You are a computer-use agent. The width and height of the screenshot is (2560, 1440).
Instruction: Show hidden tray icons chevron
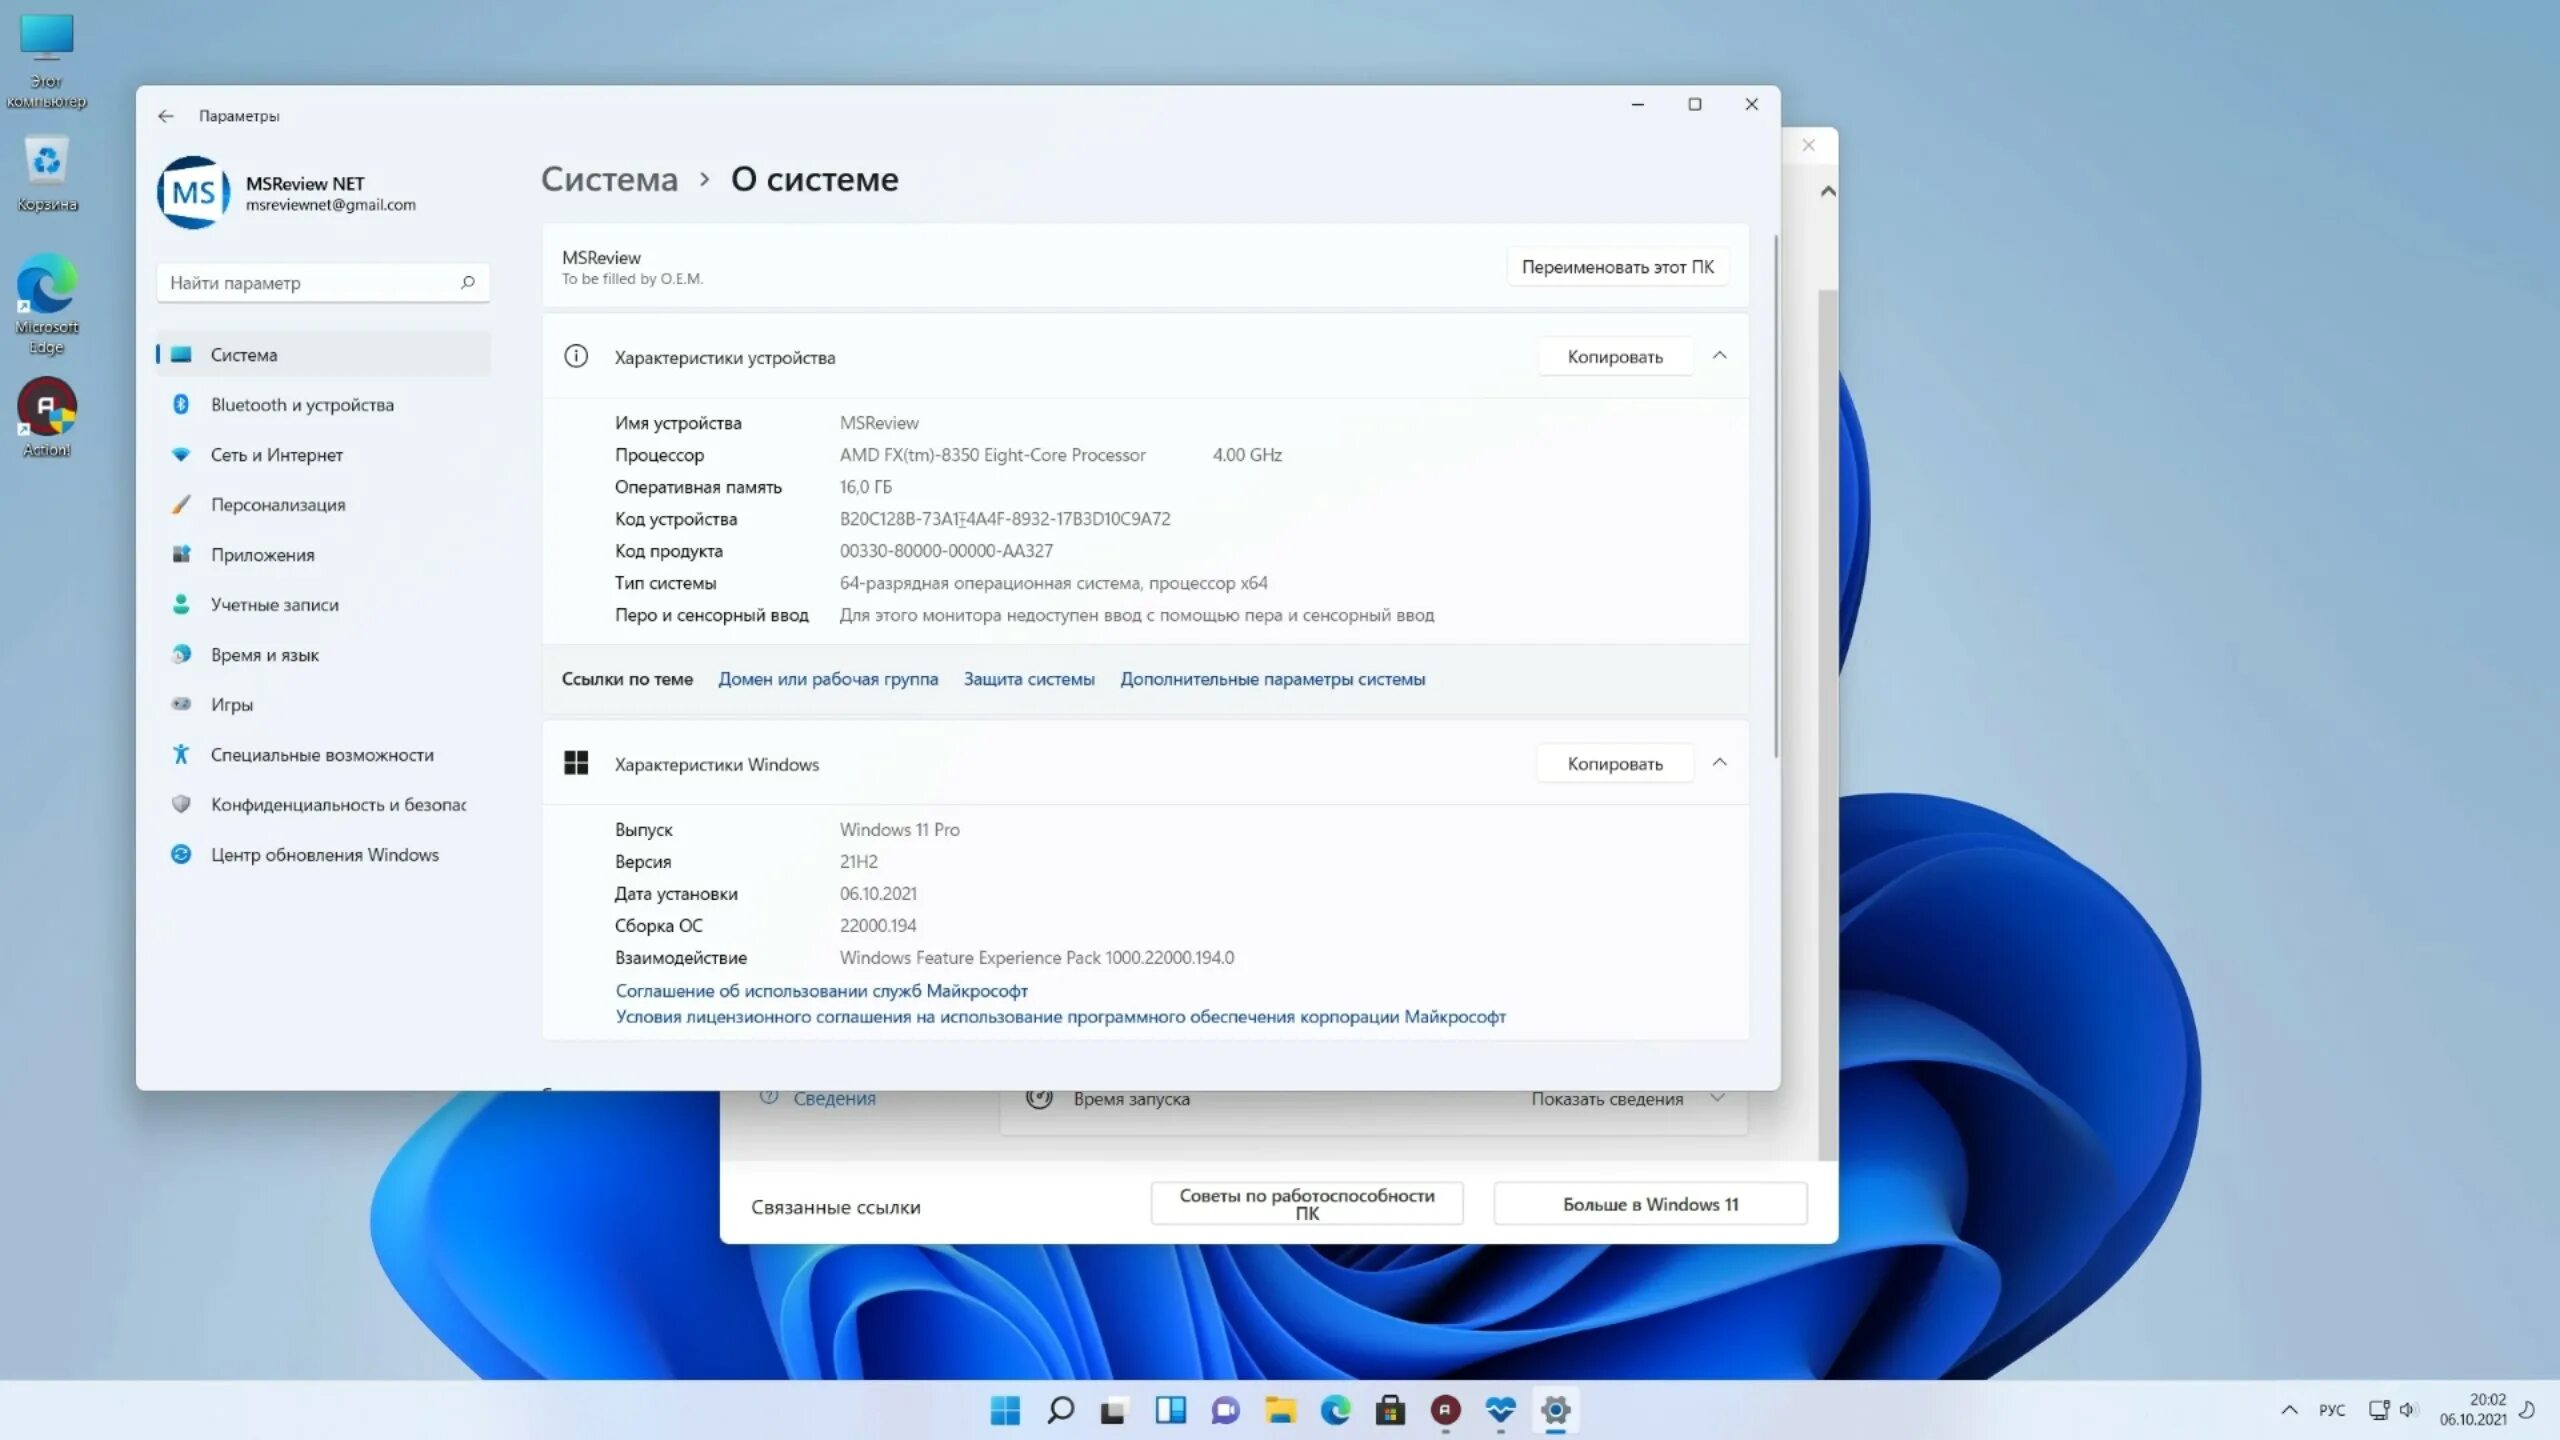[x=2289, y=1410]
